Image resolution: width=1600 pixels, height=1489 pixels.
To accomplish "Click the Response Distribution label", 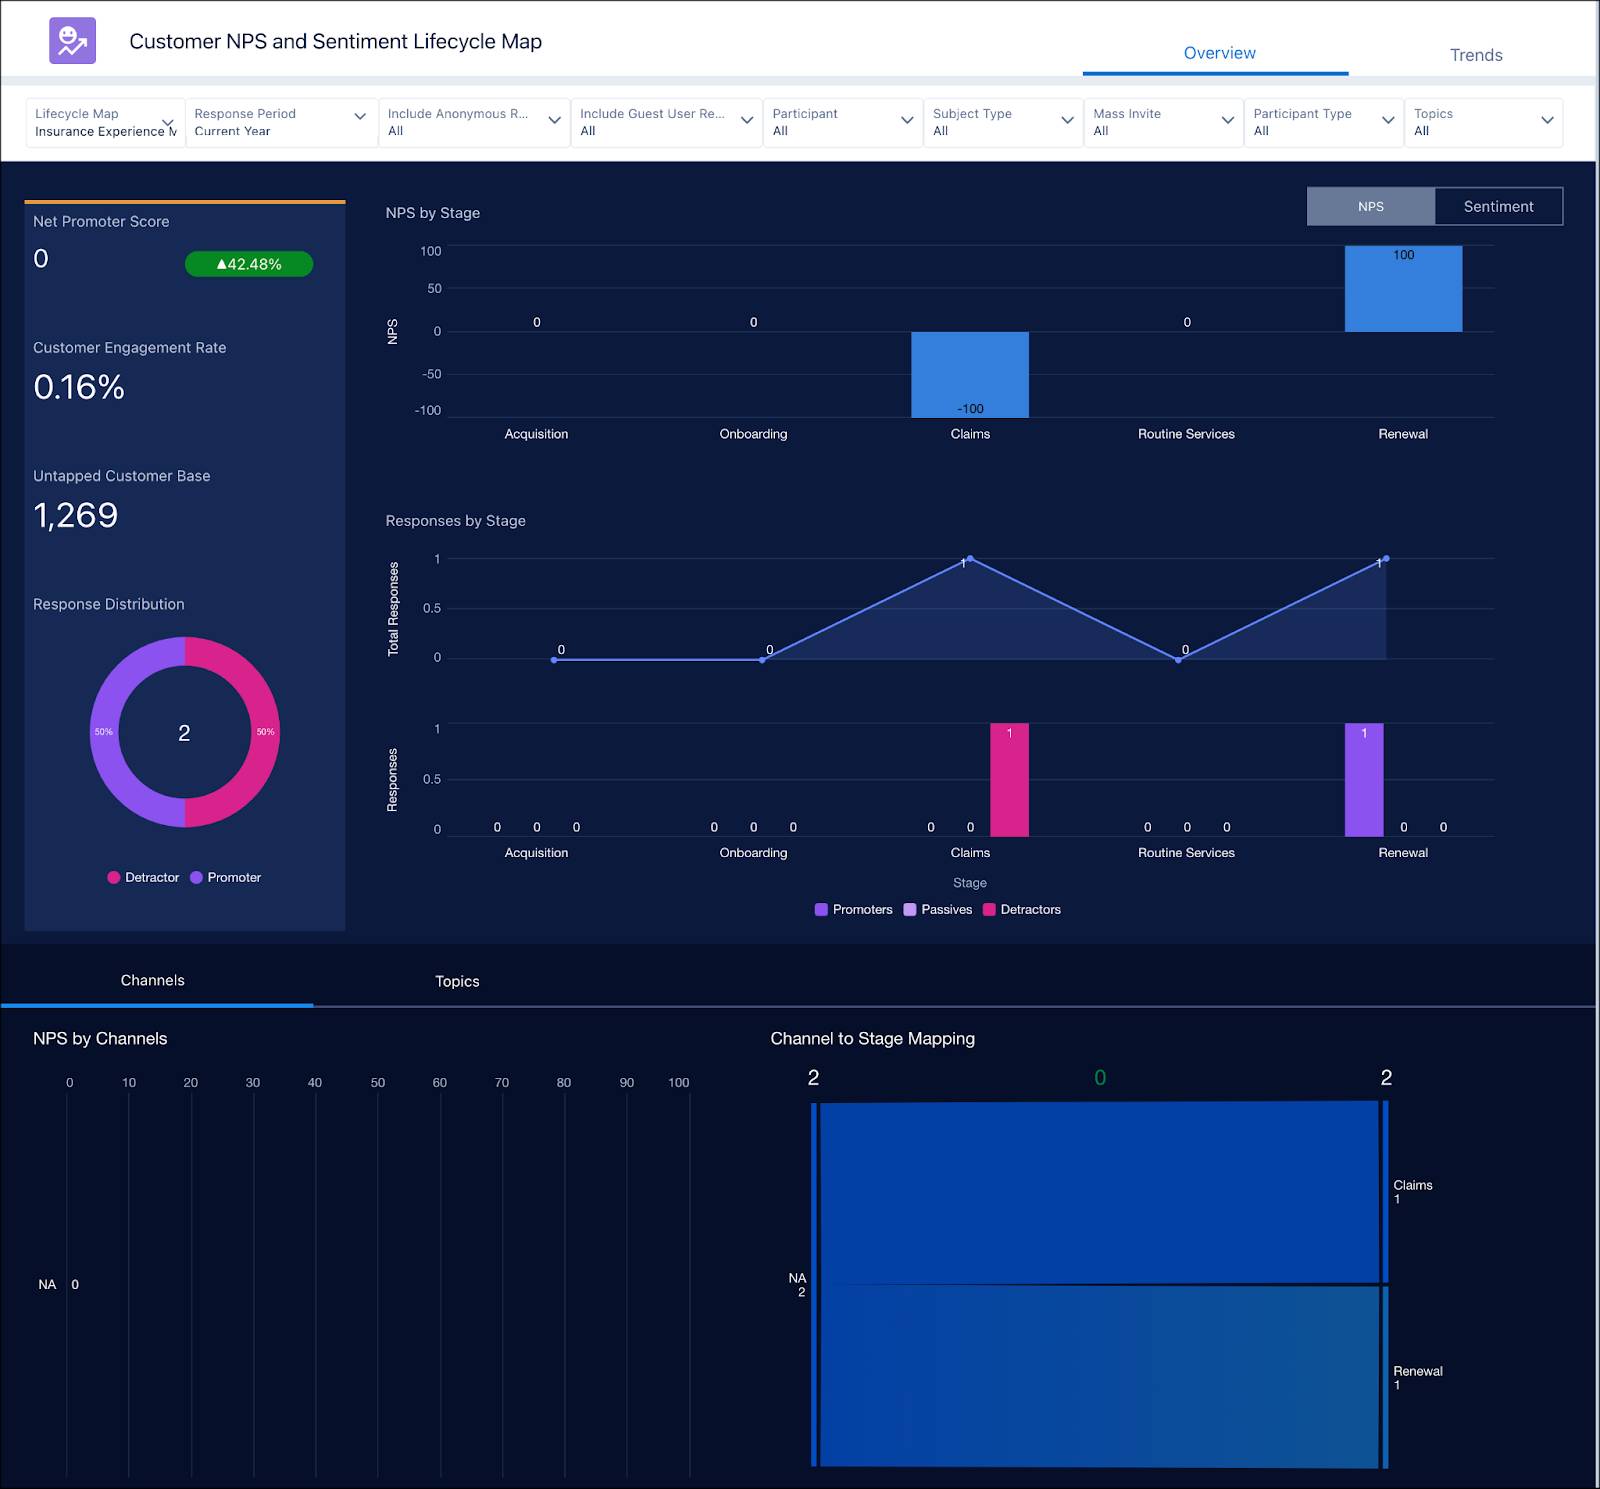I will coord(109,604).
